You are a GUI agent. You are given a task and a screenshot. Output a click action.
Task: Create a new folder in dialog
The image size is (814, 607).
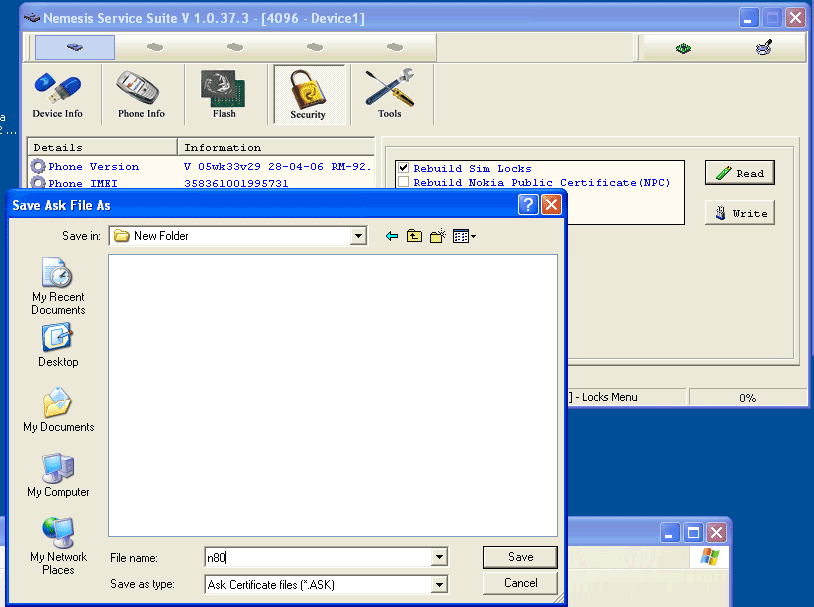tap(438, 236)
